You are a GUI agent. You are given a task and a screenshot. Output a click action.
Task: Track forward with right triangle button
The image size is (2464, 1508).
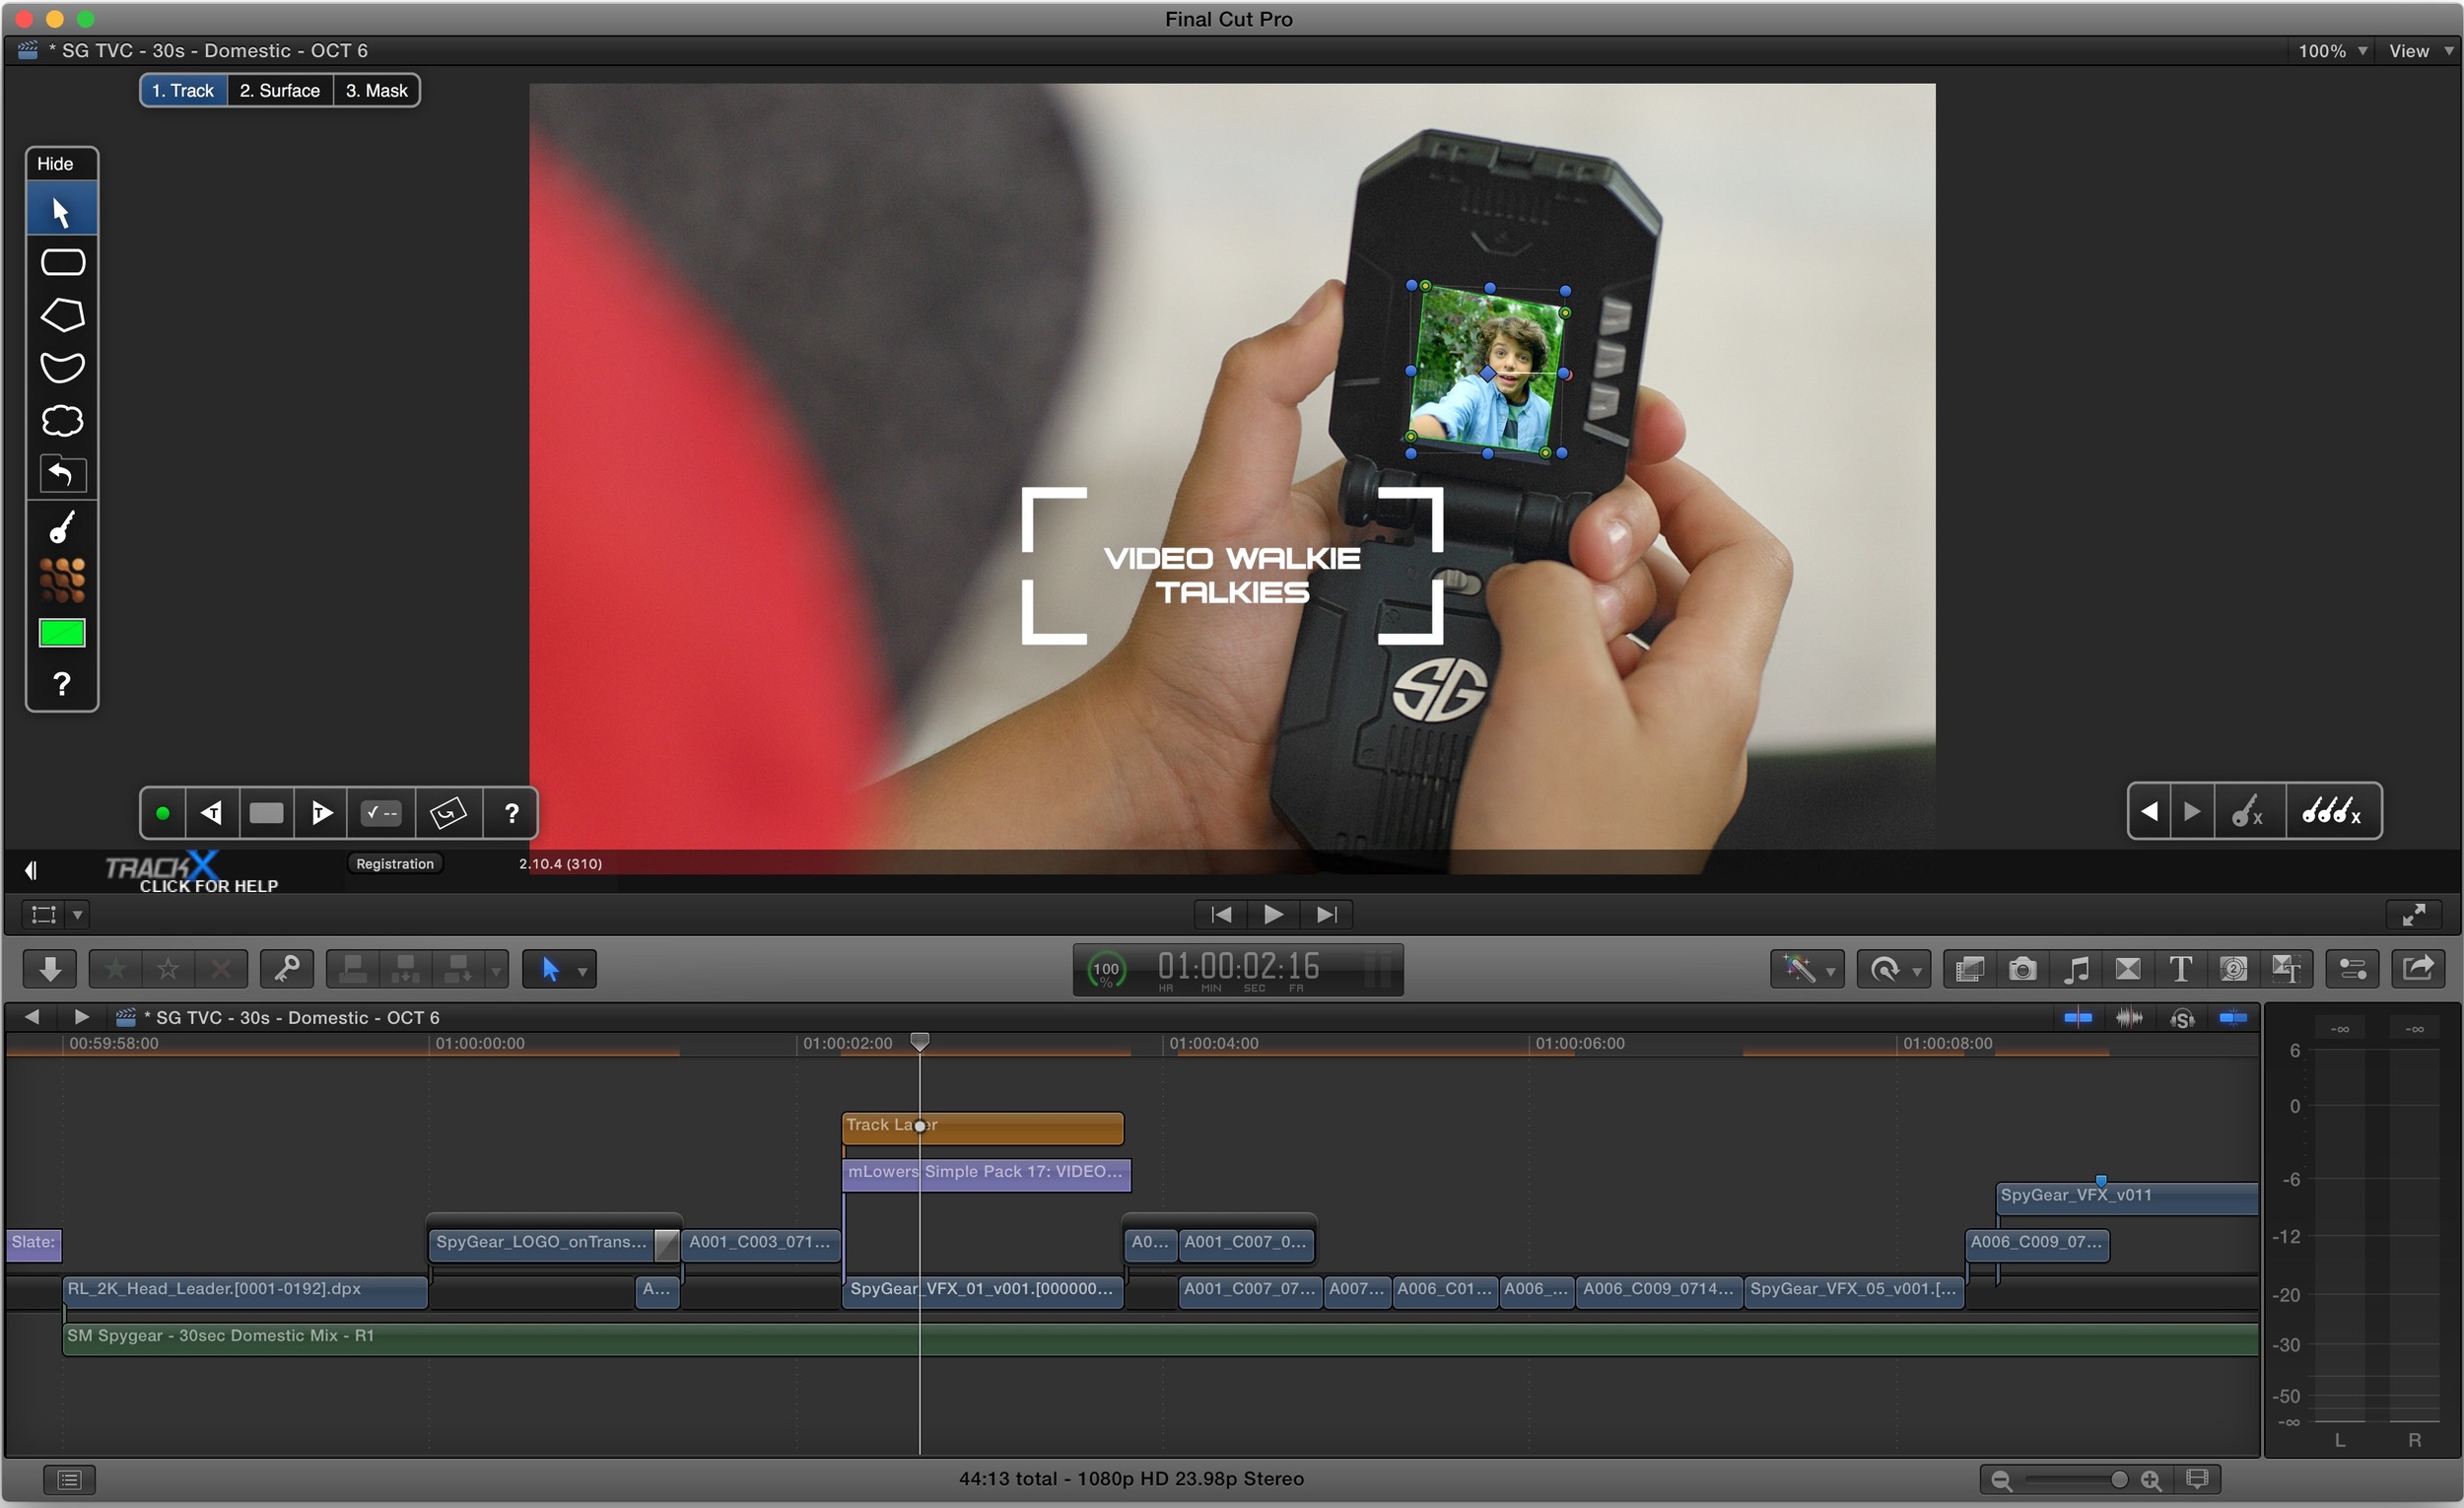321,813
